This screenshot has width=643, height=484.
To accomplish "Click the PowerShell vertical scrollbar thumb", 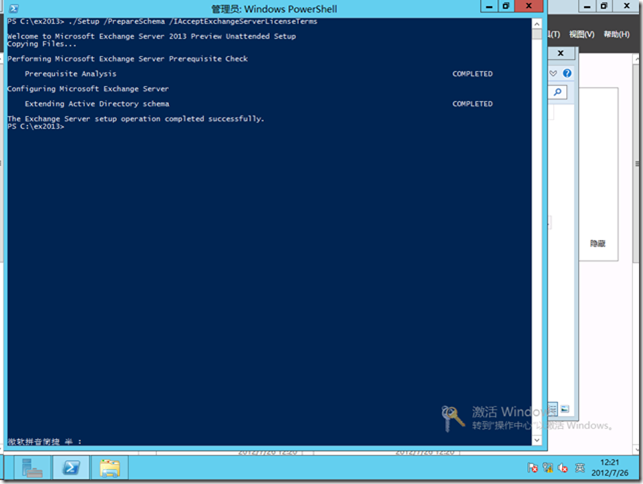I will point(537,34).
